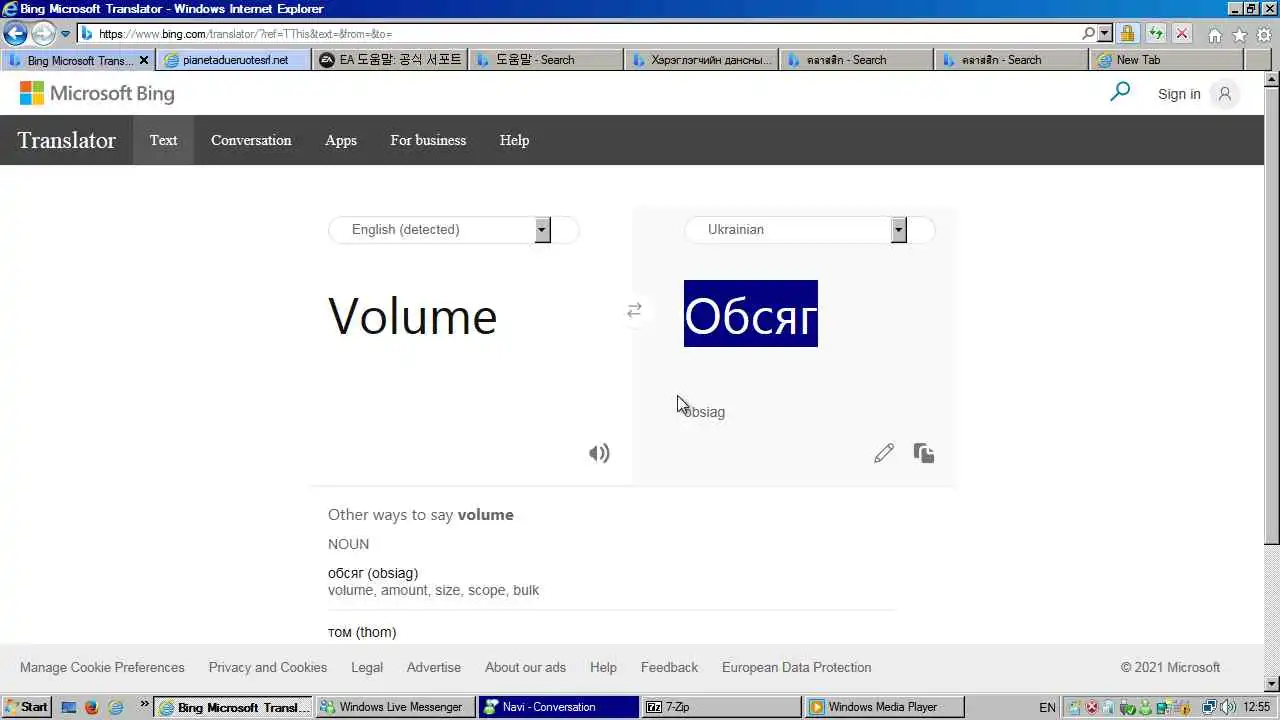Open IE tools gear menu
The height and width of the screenshot is (720, 1280).
coord(1265,35)
